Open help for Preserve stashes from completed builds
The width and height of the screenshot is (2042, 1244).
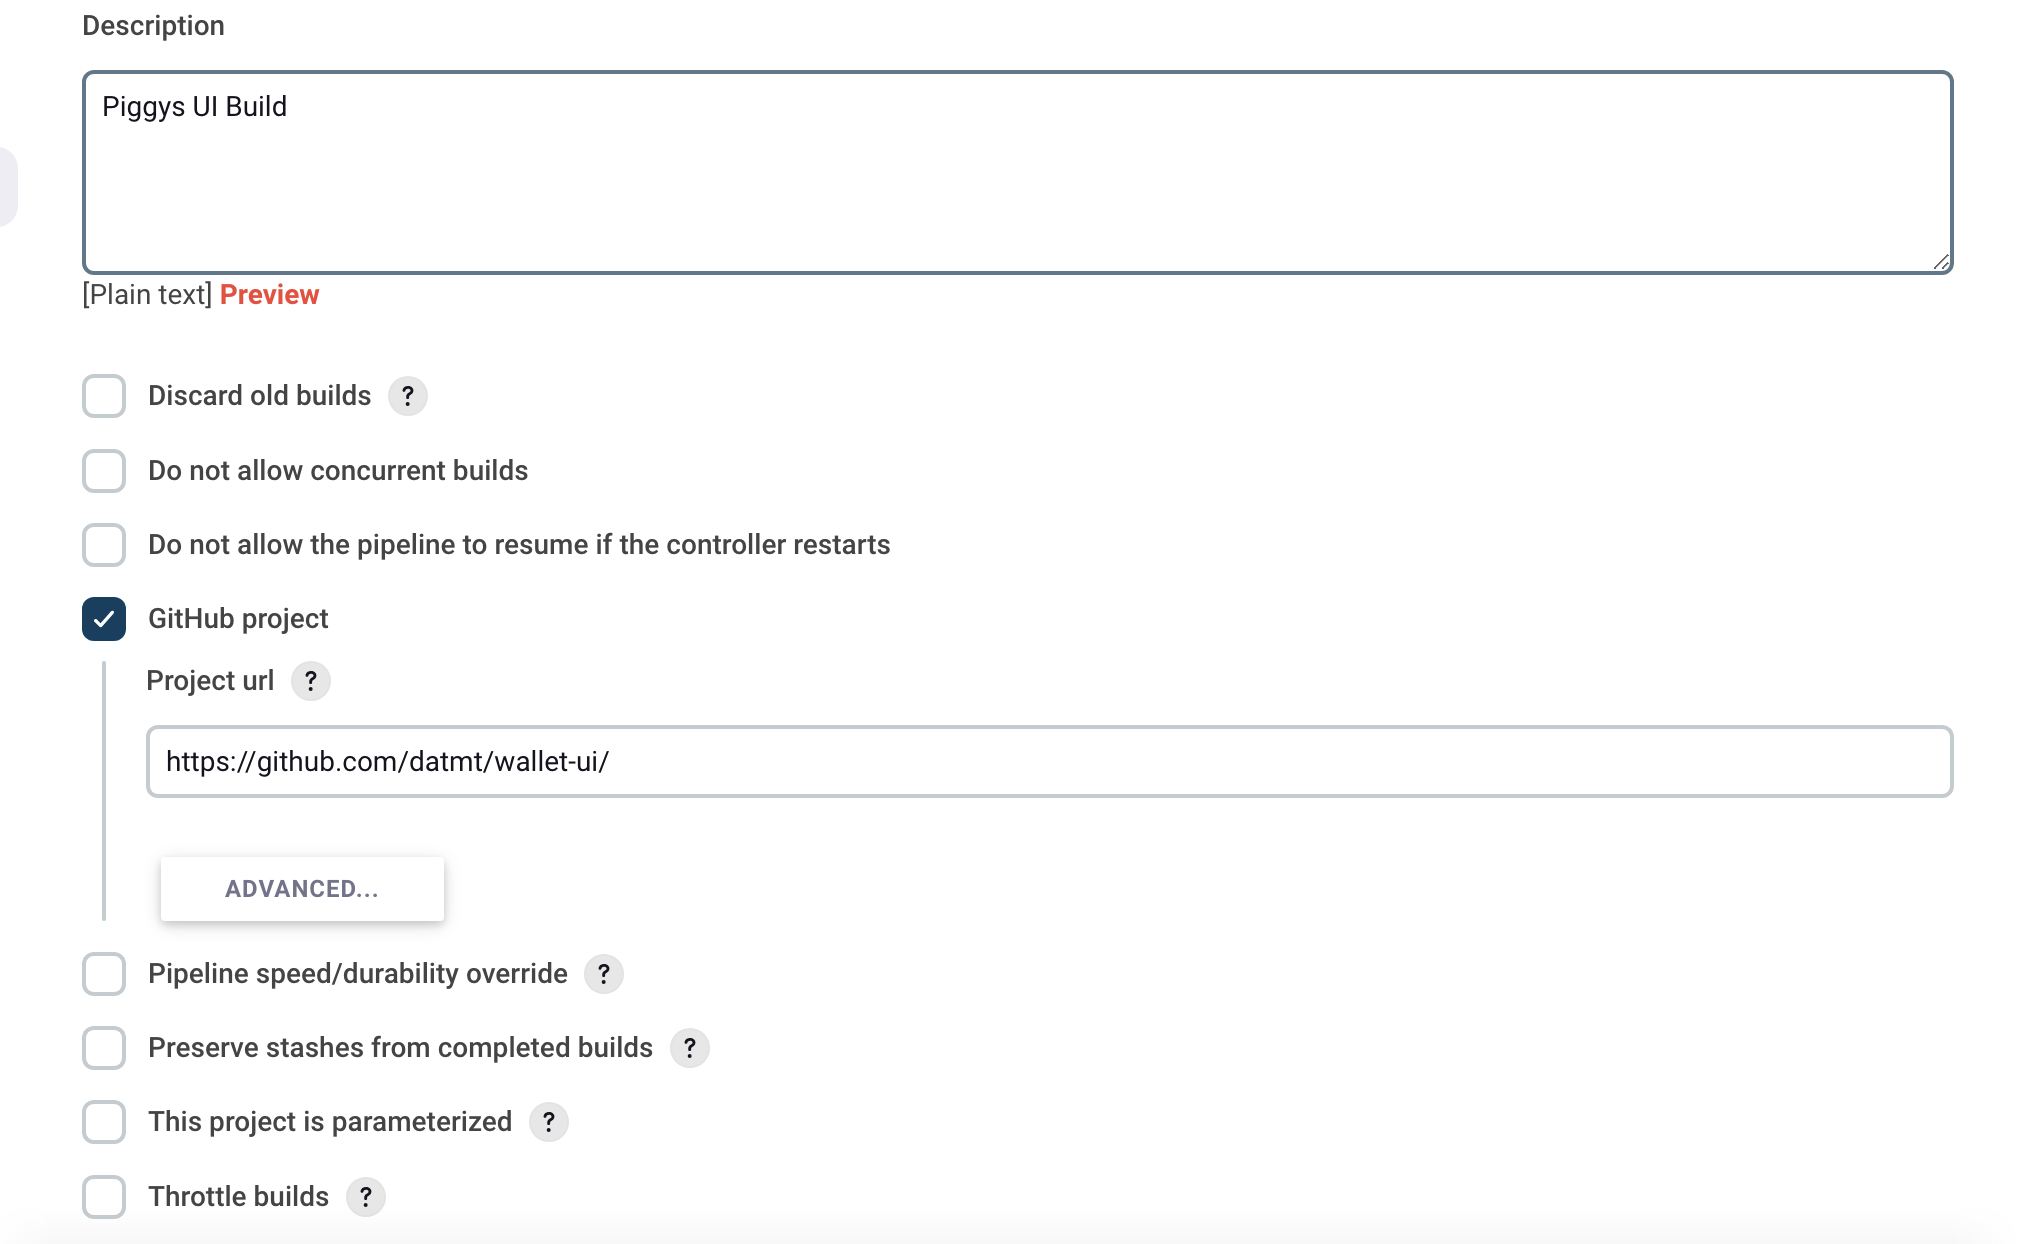[690, 1048]
